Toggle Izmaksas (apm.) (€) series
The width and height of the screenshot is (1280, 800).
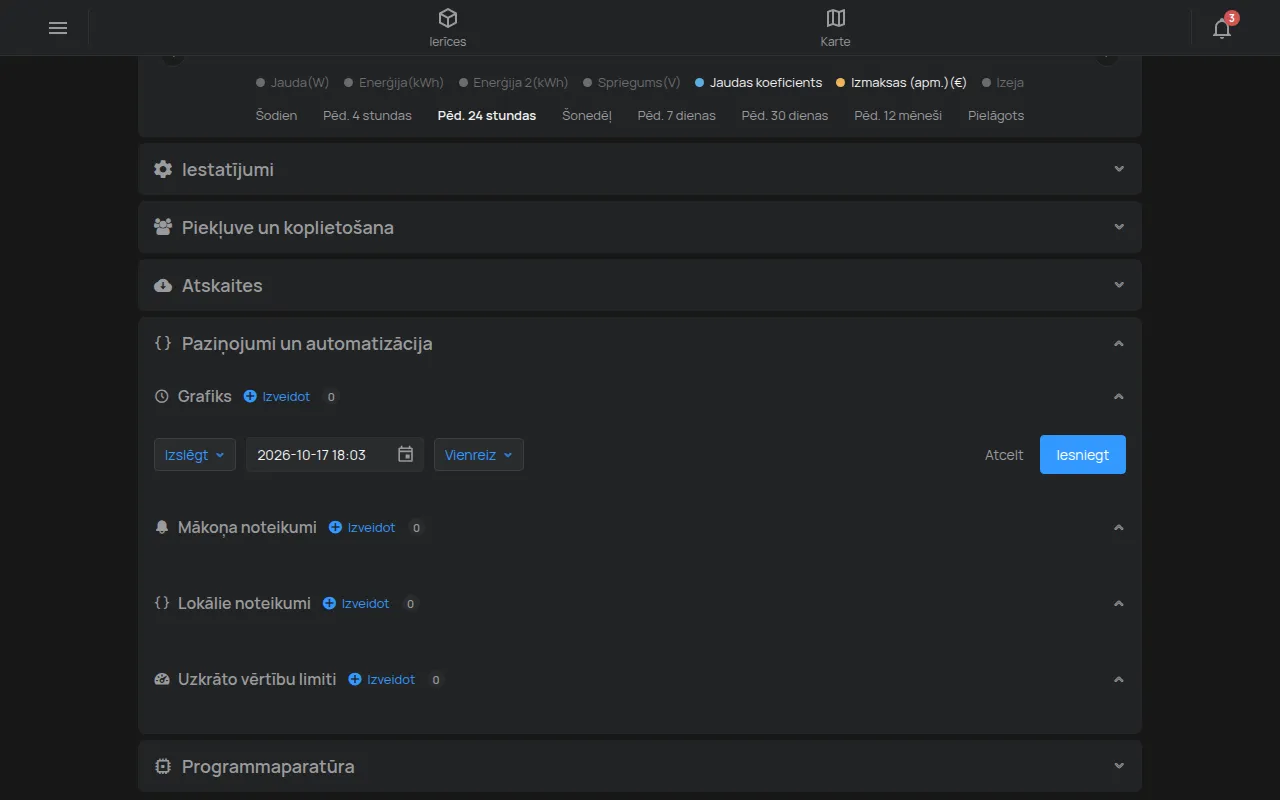pos(902,83)
